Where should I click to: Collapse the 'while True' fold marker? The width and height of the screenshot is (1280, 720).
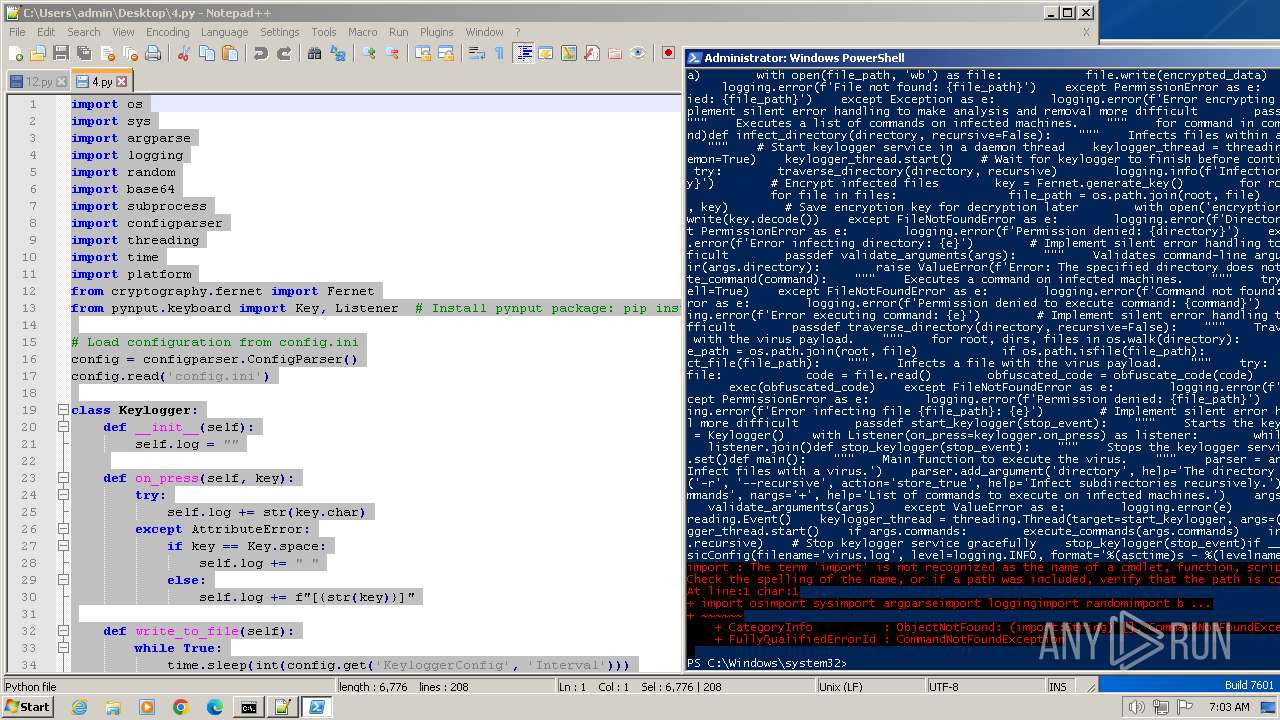tap(63, 648)
